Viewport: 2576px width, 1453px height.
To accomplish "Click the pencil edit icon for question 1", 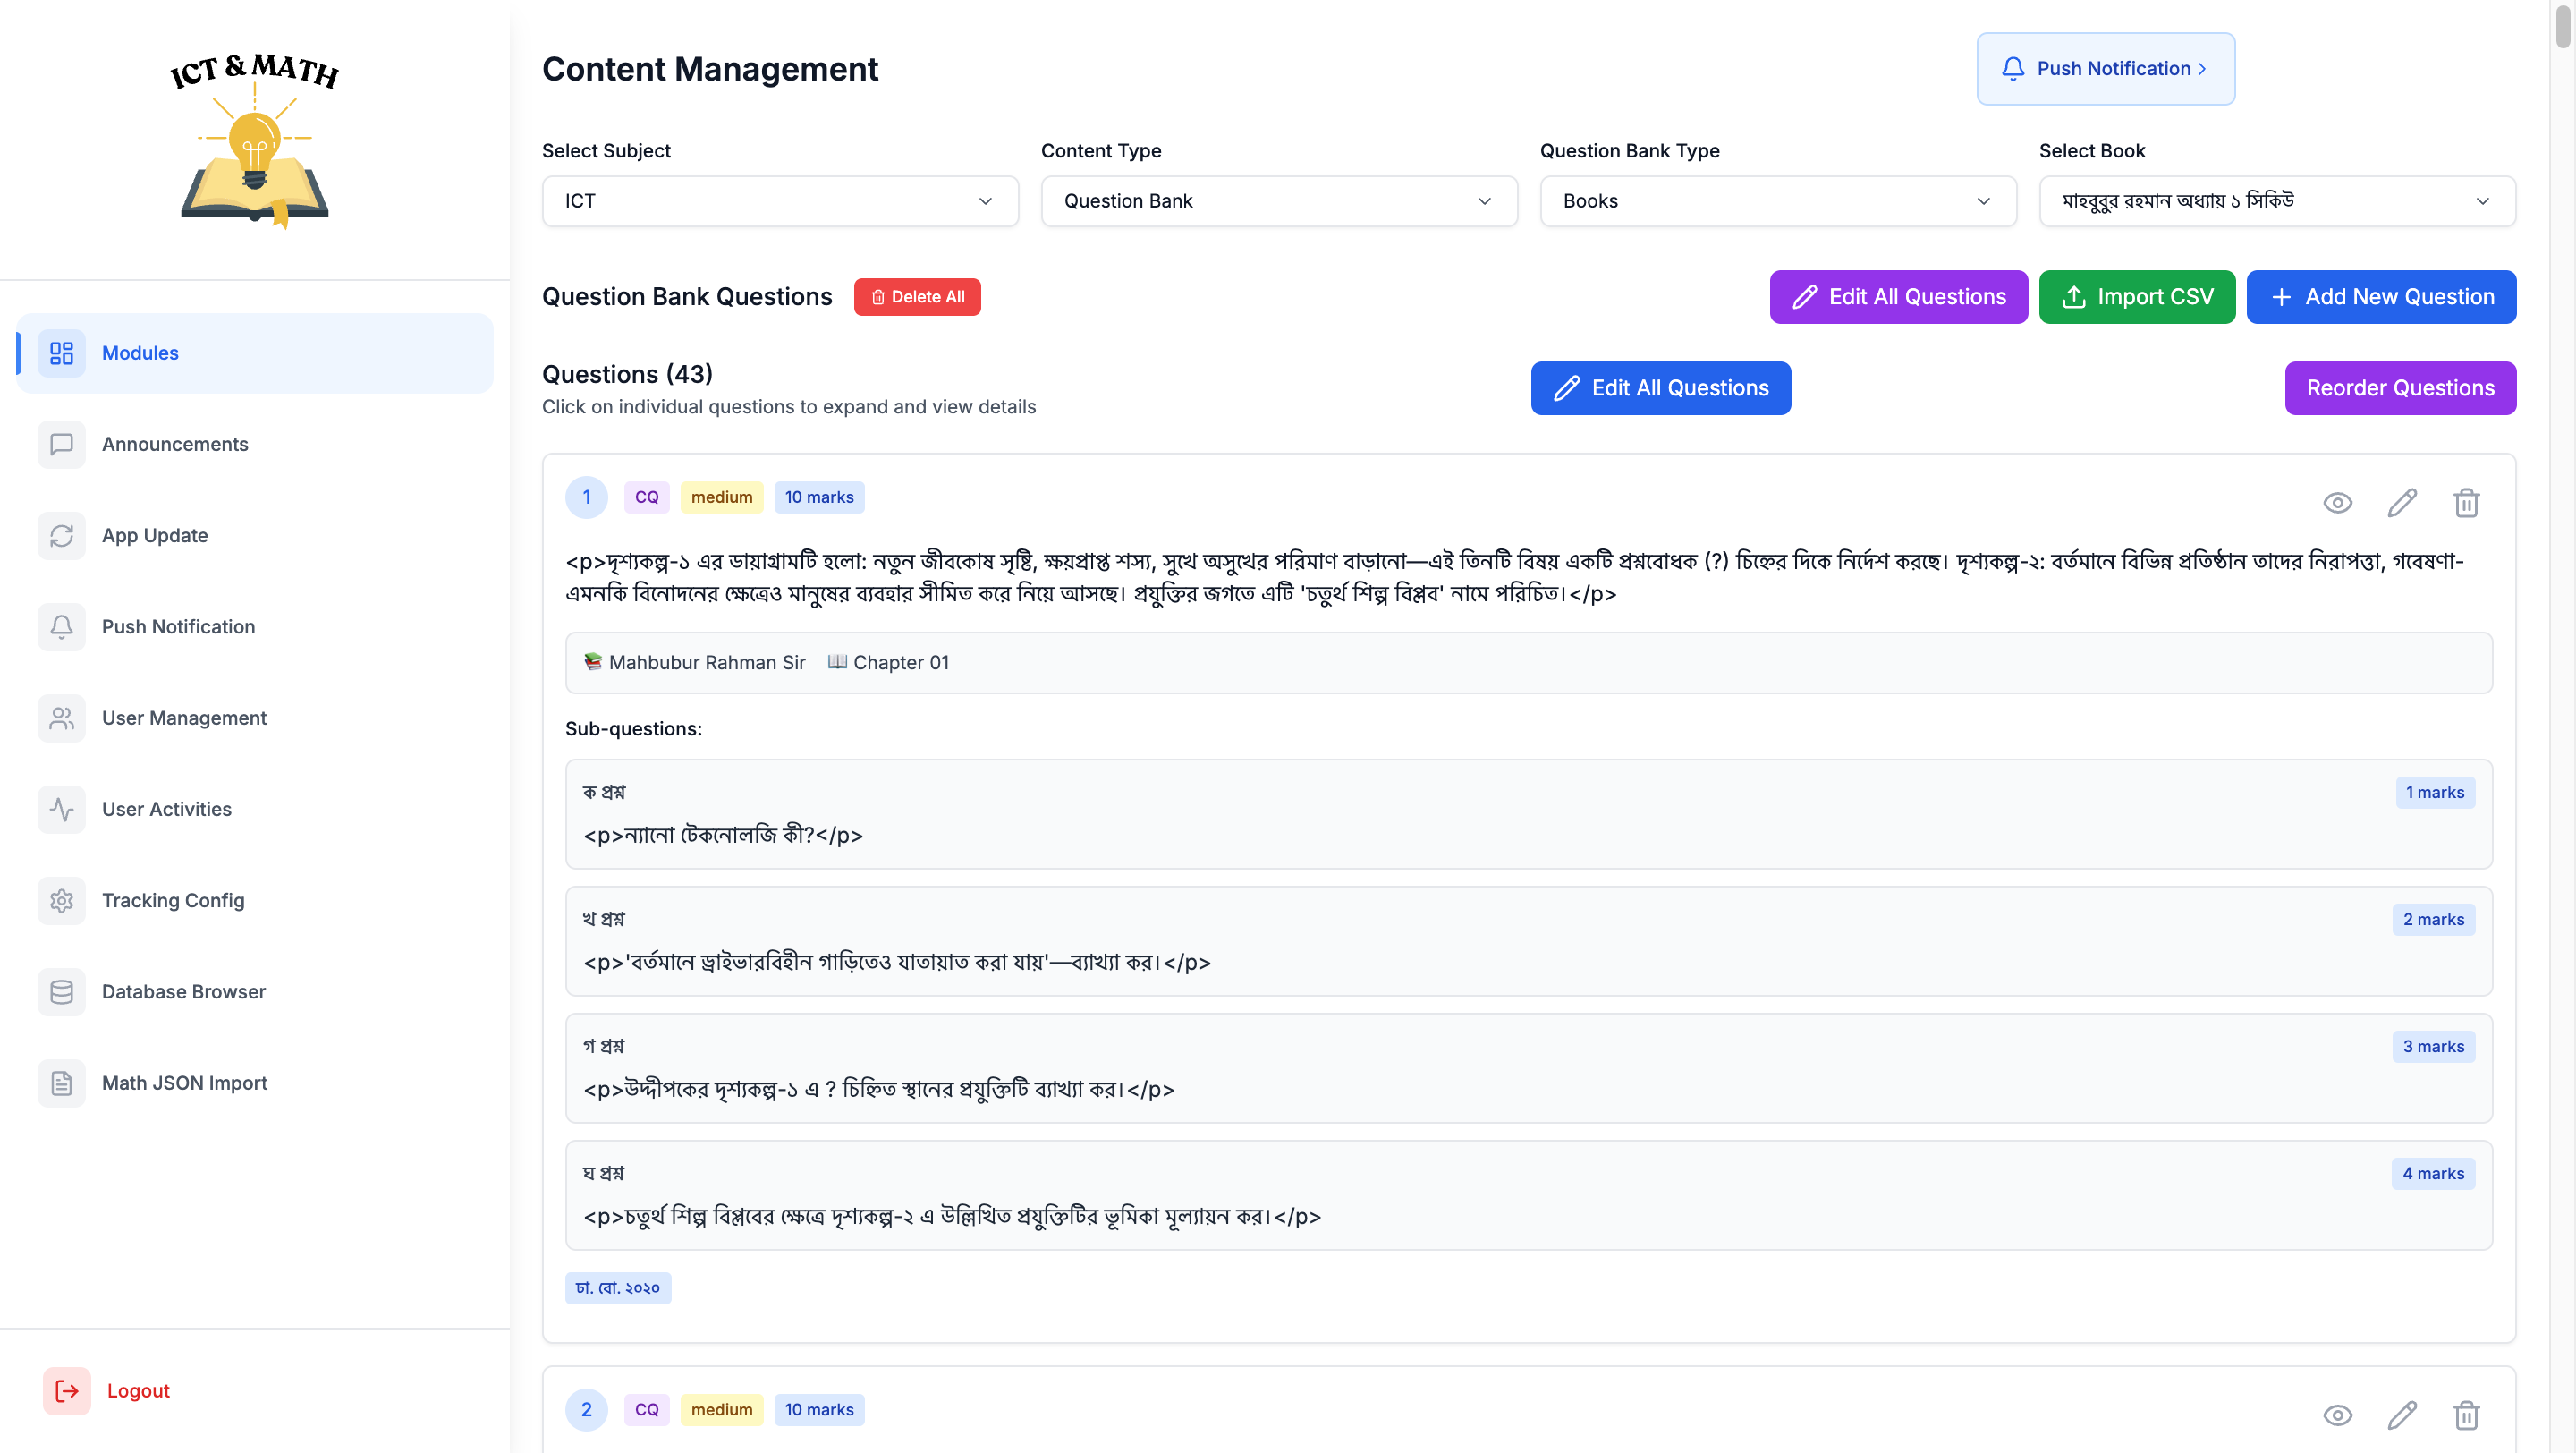I will tap(2402, 503).
